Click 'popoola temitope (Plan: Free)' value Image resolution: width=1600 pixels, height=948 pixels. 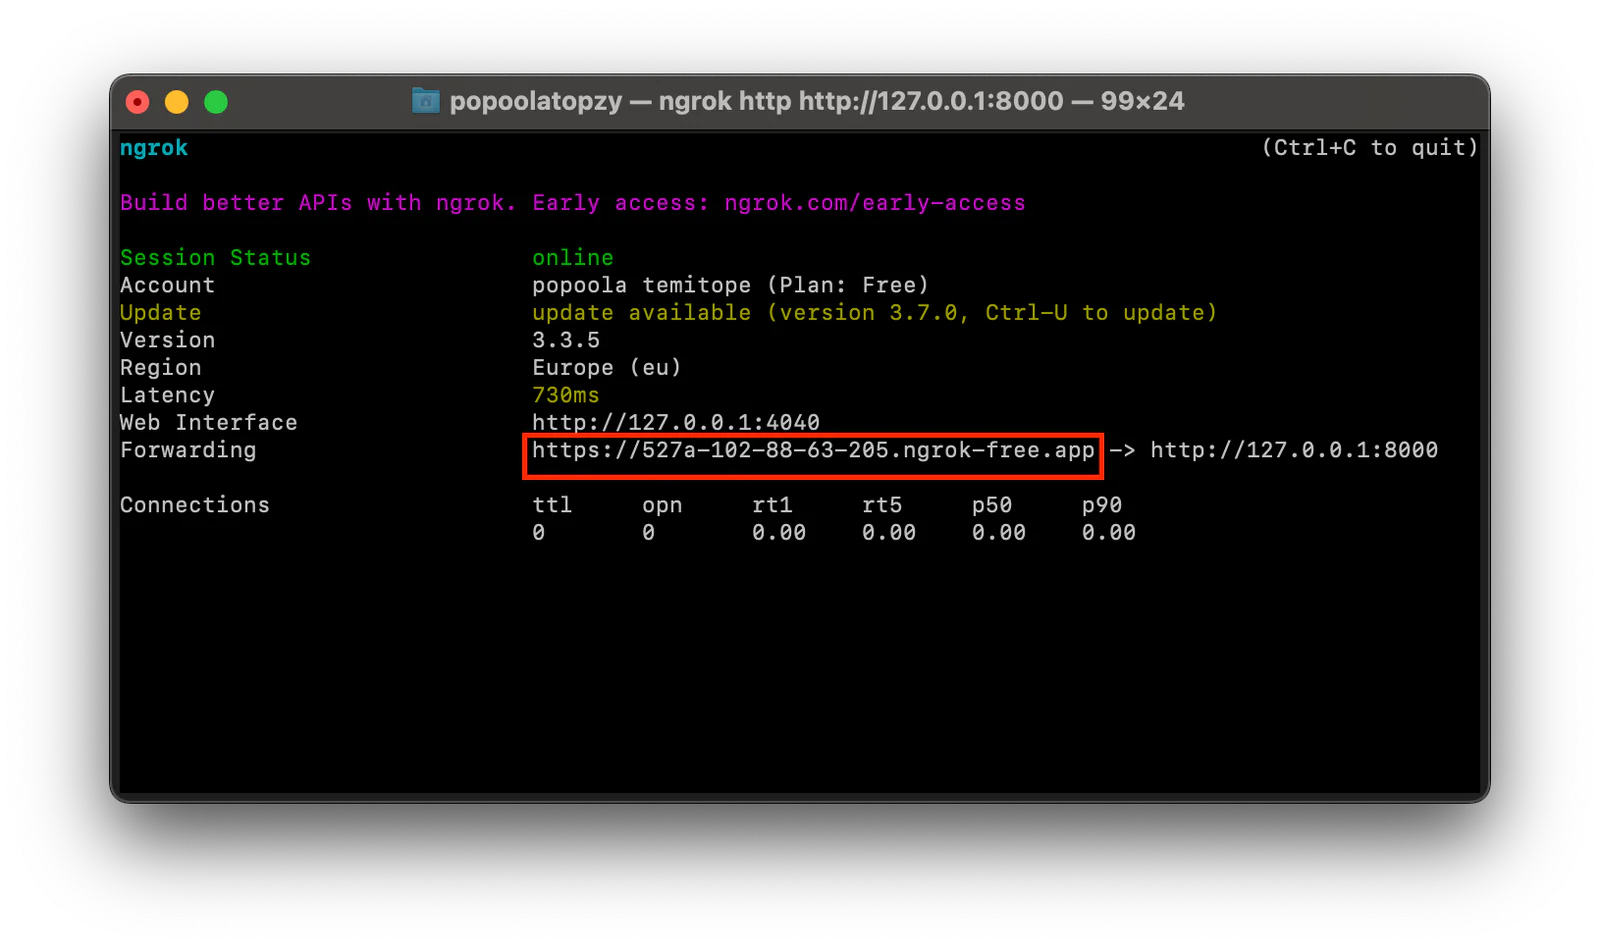tap(730, 285)
